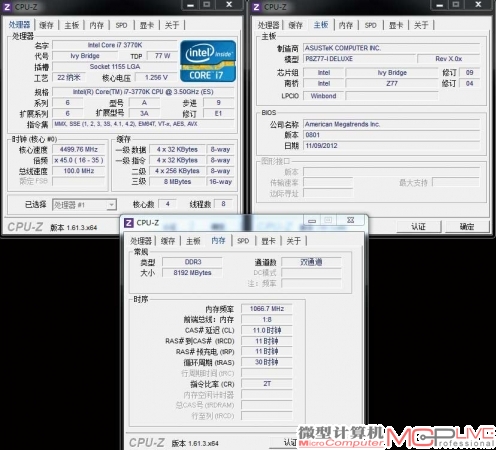Click the CPU-Z app icon in the mainboard window title bar
The width and height of the screenshot is (496, 450).
256,7
